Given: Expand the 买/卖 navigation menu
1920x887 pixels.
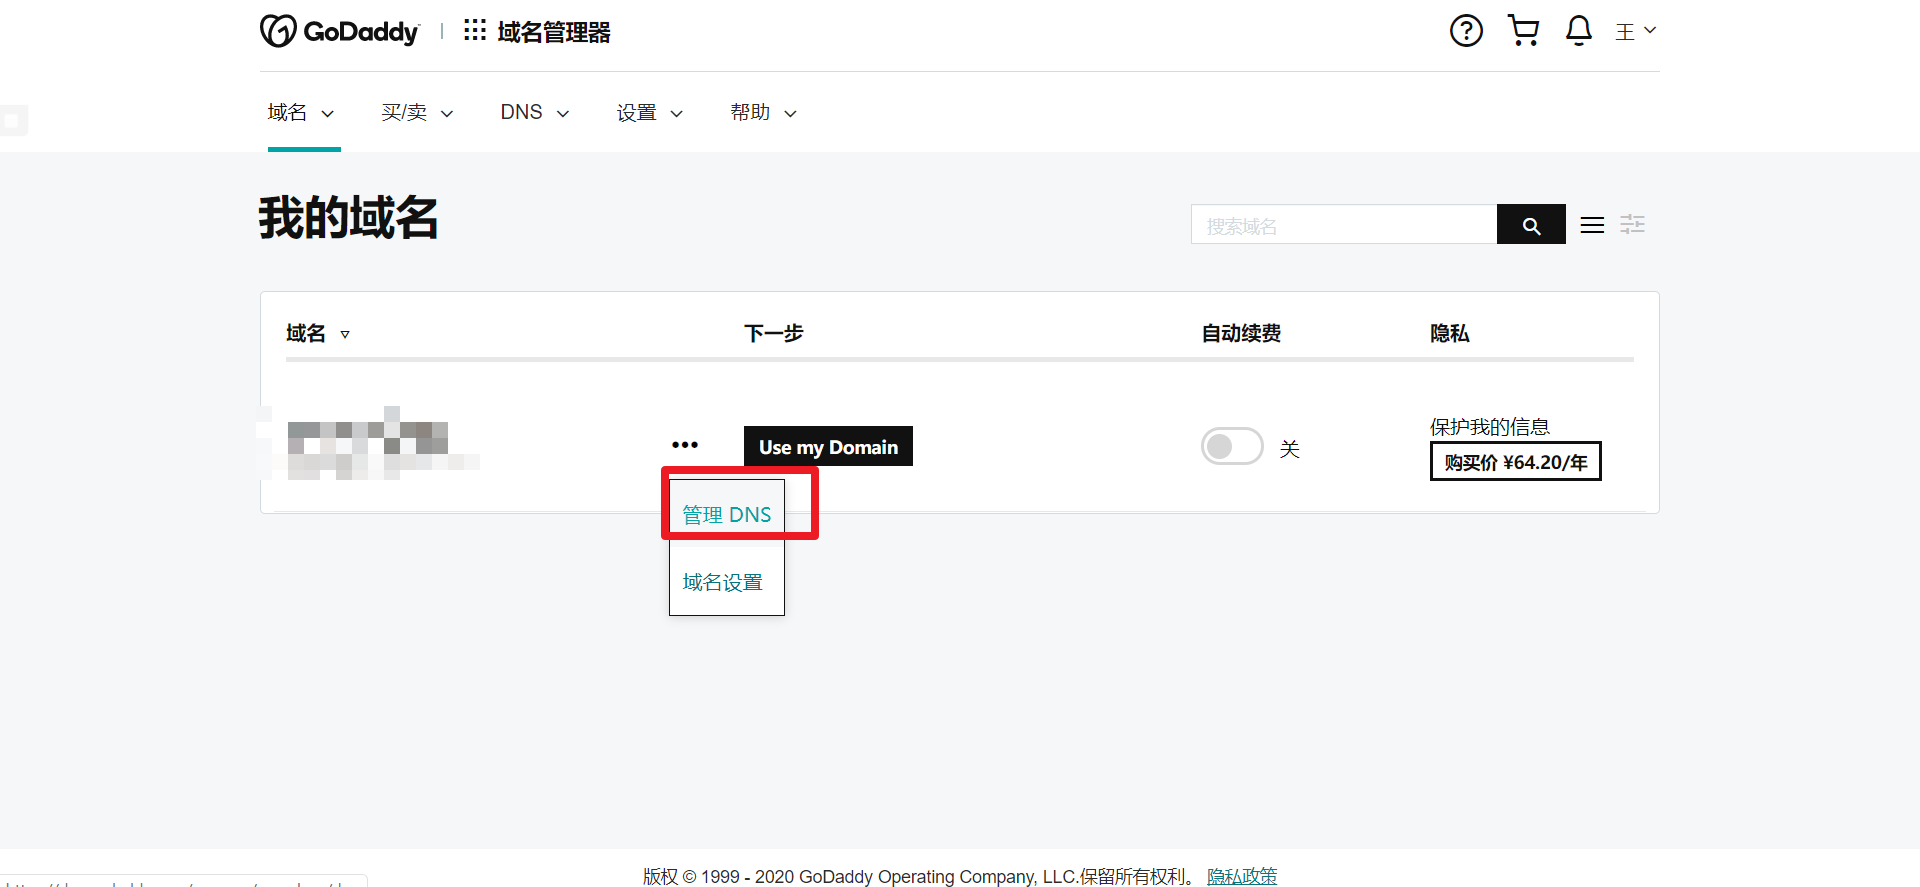Looking at the screenshot, I should (x=417, y=113).
